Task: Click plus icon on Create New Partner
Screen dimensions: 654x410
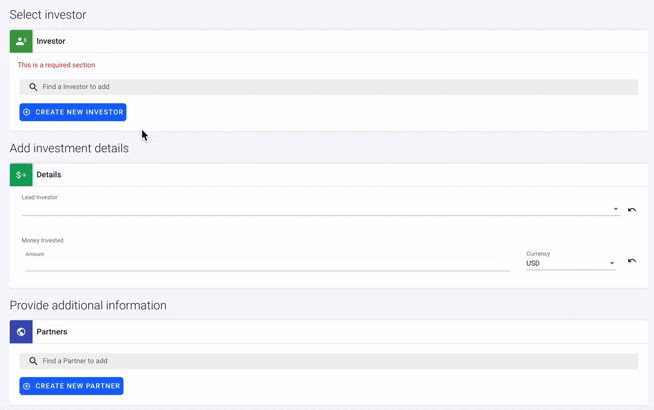Action: (27, 386)
